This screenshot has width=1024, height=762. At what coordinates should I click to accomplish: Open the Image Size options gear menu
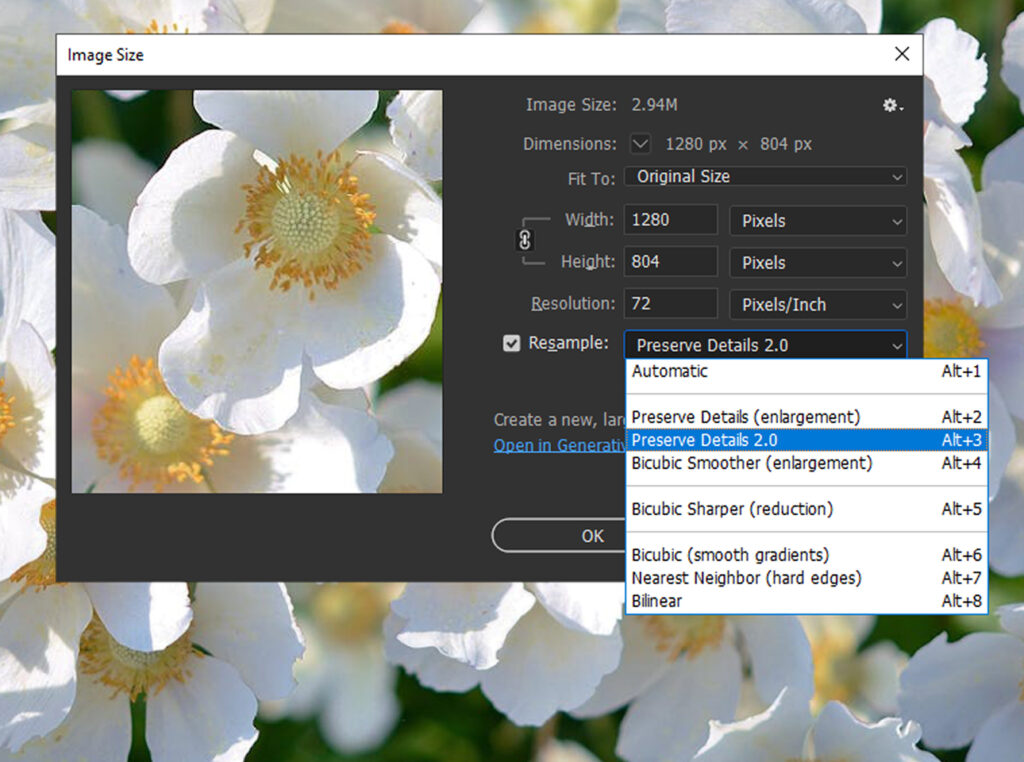(x=892, y=105)
